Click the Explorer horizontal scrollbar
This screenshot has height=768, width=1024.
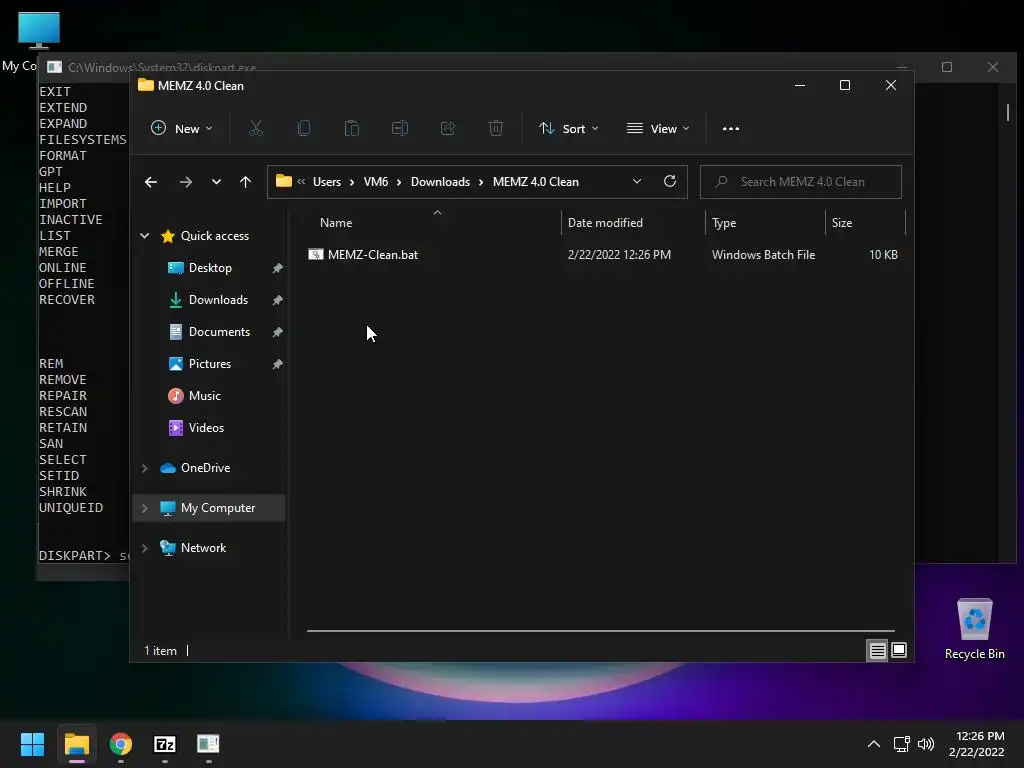600,631
